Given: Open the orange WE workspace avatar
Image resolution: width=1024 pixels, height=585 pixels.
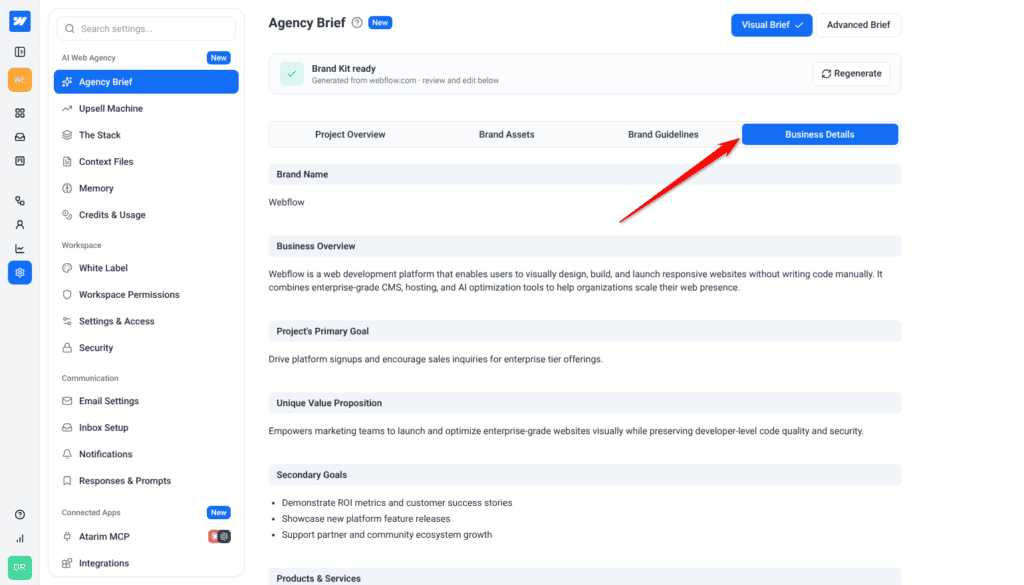Looking at the screenshot, I should point(20,80).
